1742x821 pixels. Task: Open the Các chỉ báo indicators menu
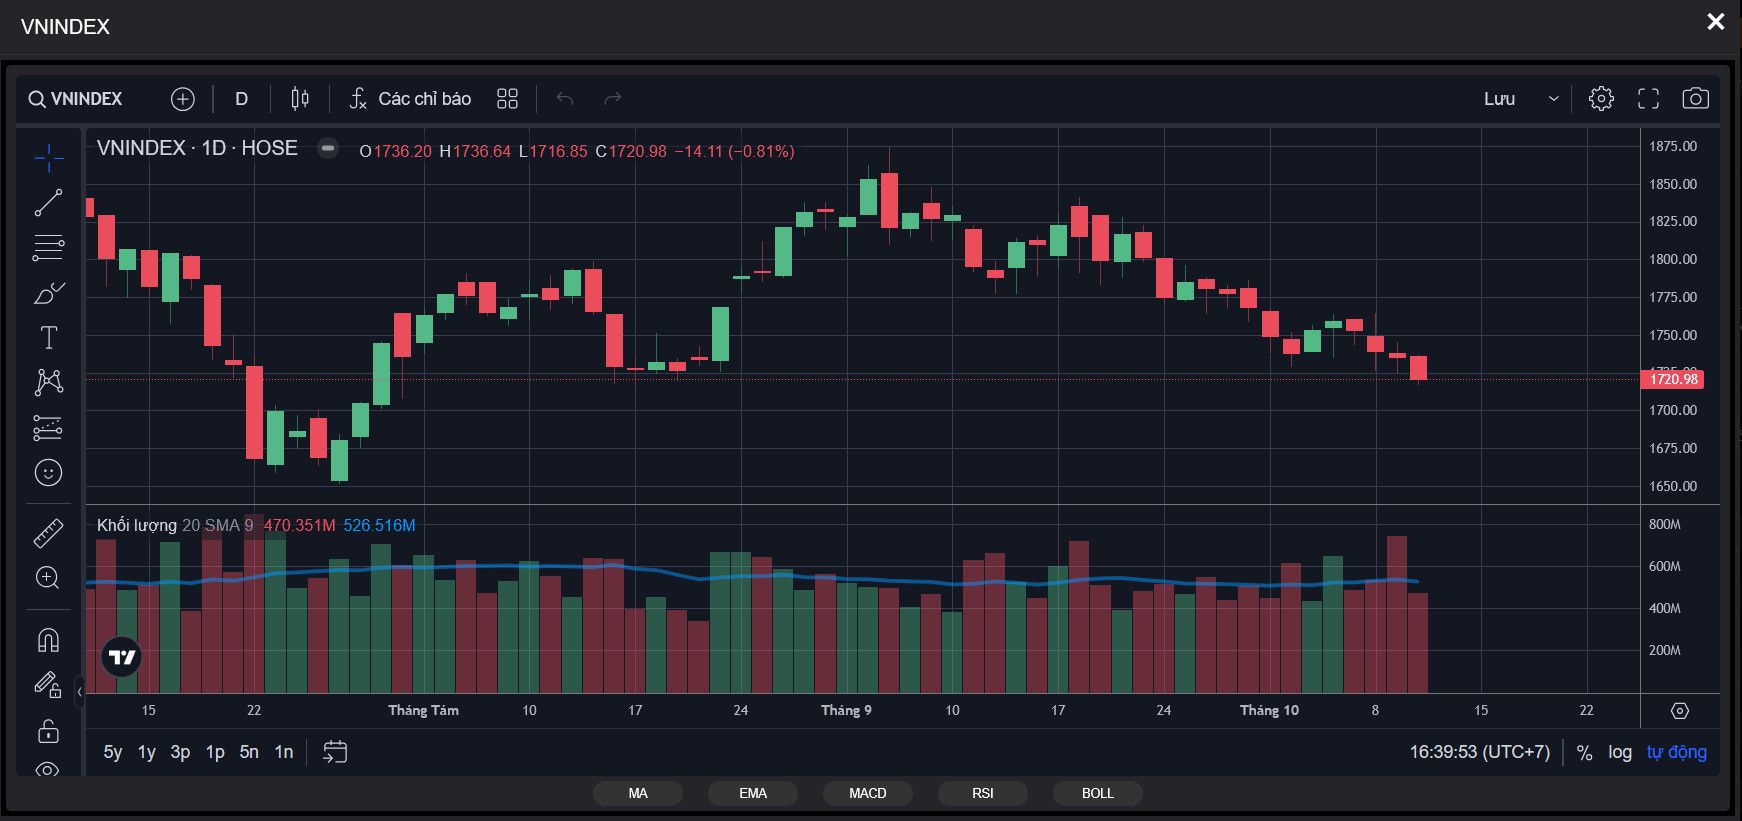410,99
